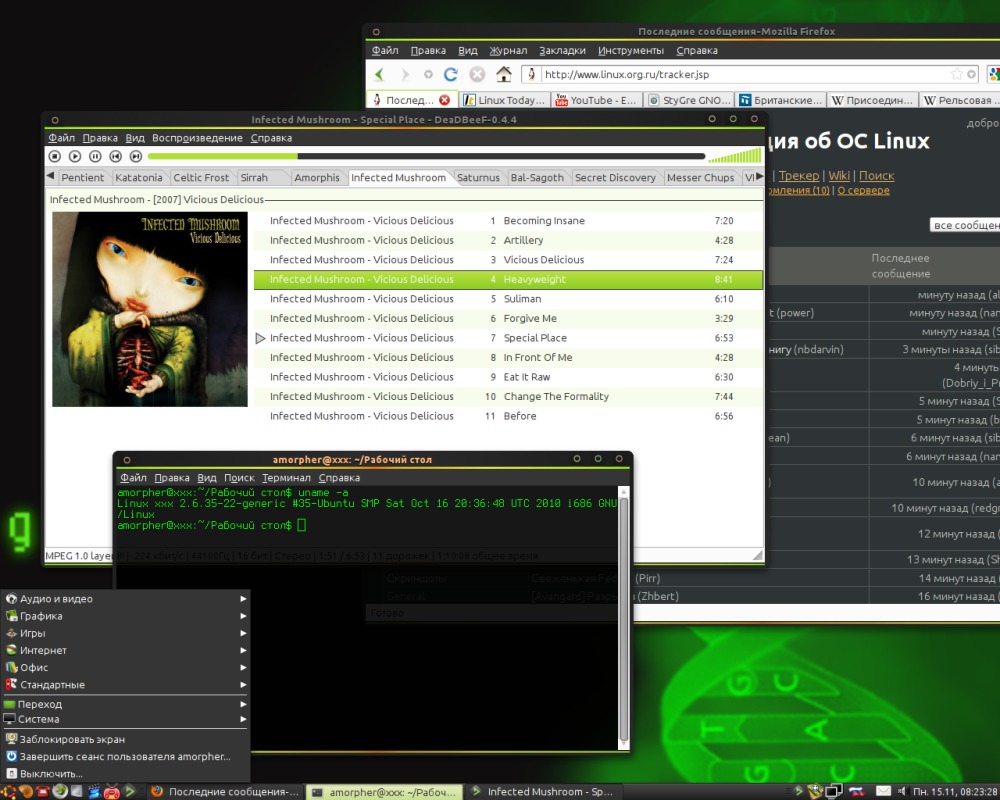The image size is (1000, 800).
Task: Select the track 'Change The Formality'
Action: tap(508, 396)
